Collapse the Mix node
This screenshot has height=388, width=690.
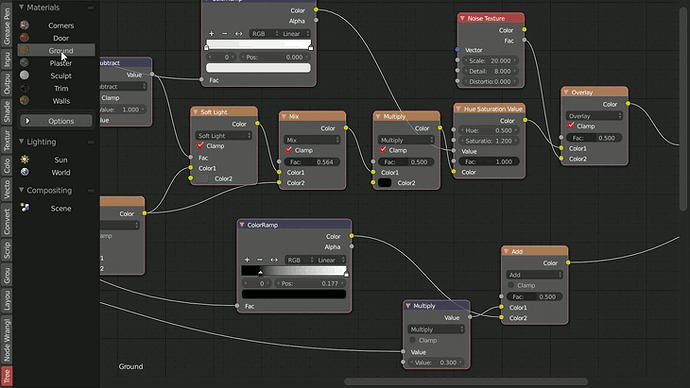point(284,117)
